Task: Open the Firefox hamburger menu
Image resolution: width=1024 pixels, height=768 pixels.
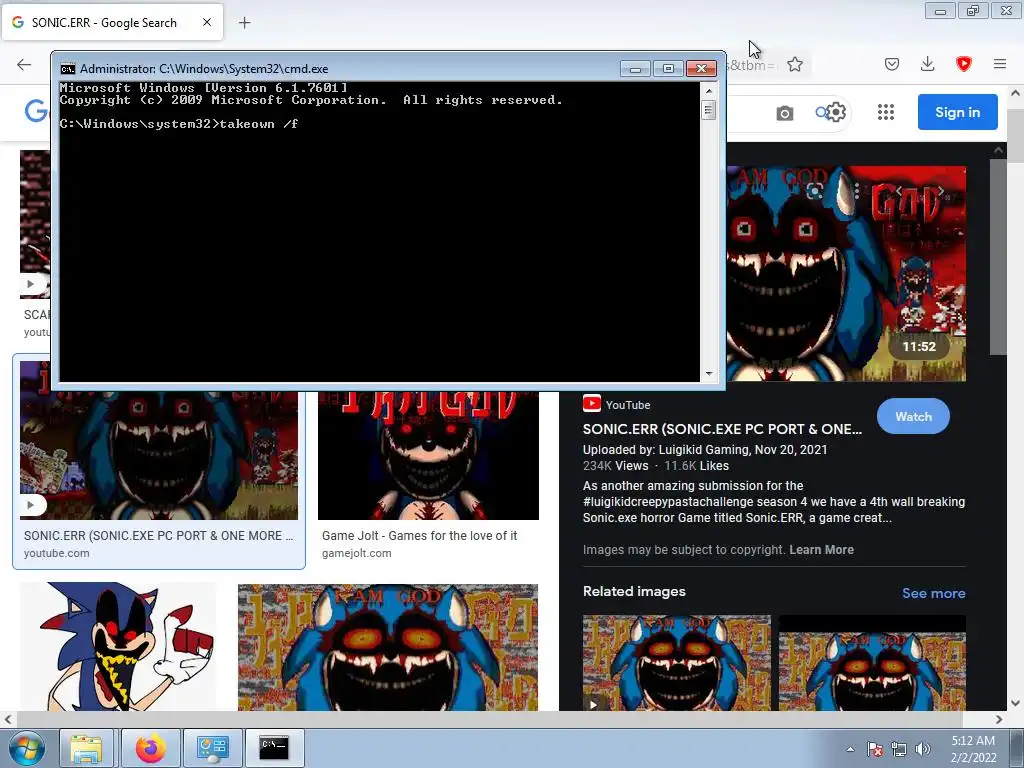Action: tap(999, 64)
